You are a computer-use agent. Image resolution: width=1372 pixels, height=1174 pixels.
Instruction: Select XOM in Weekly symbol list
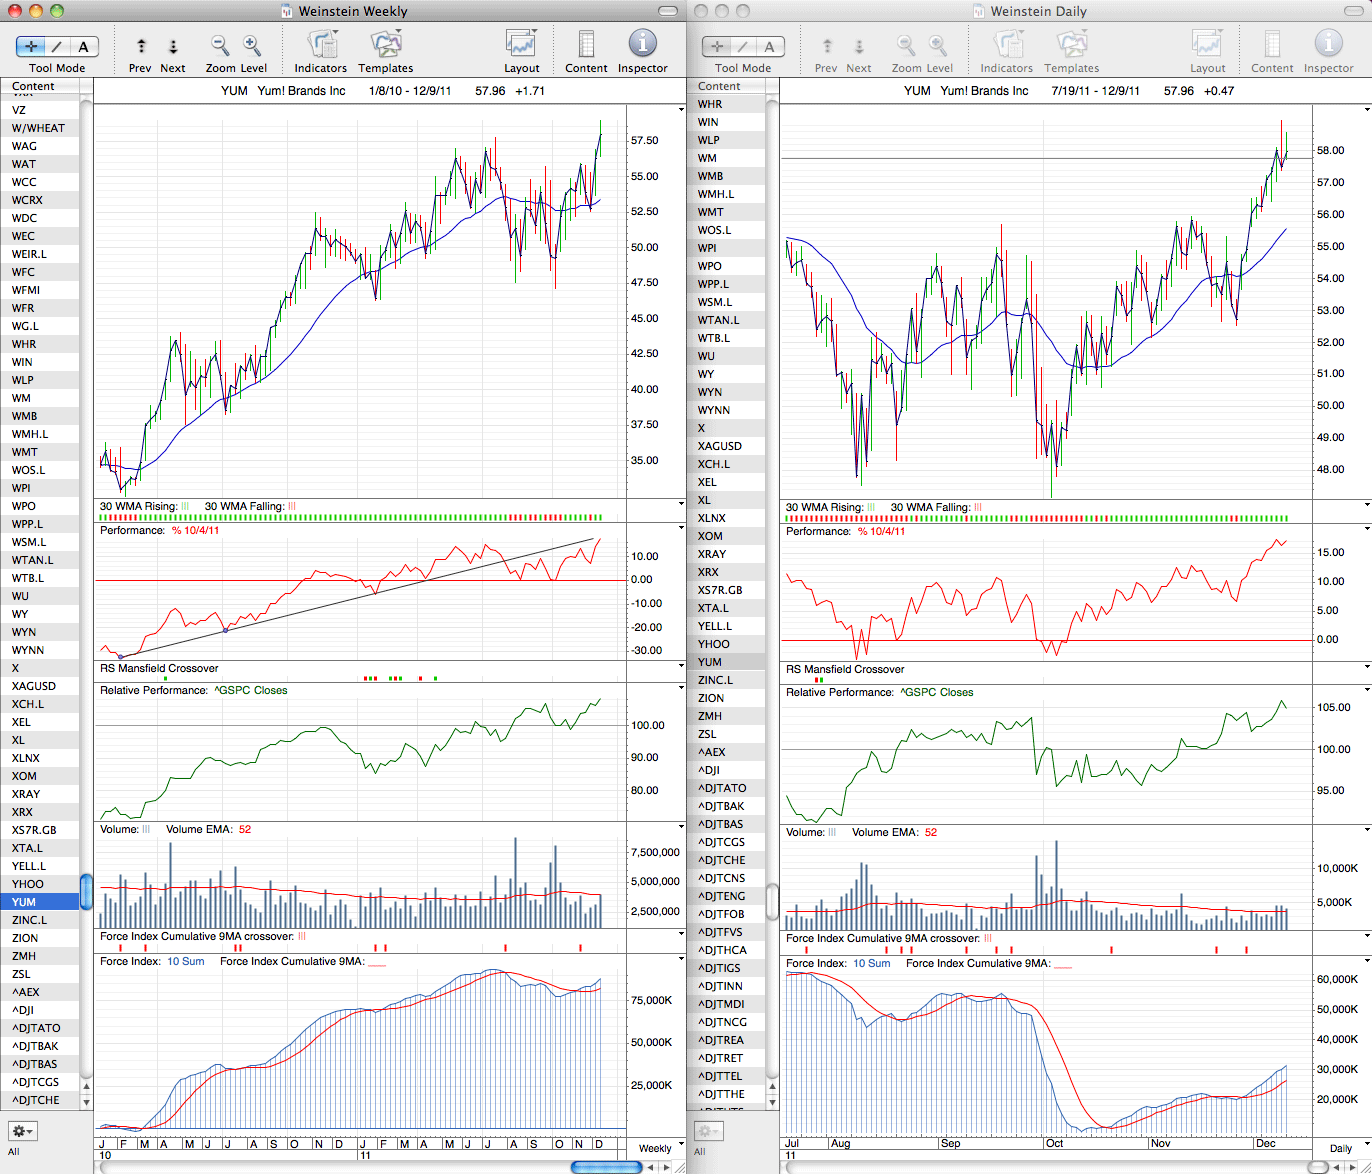[40, 776]
